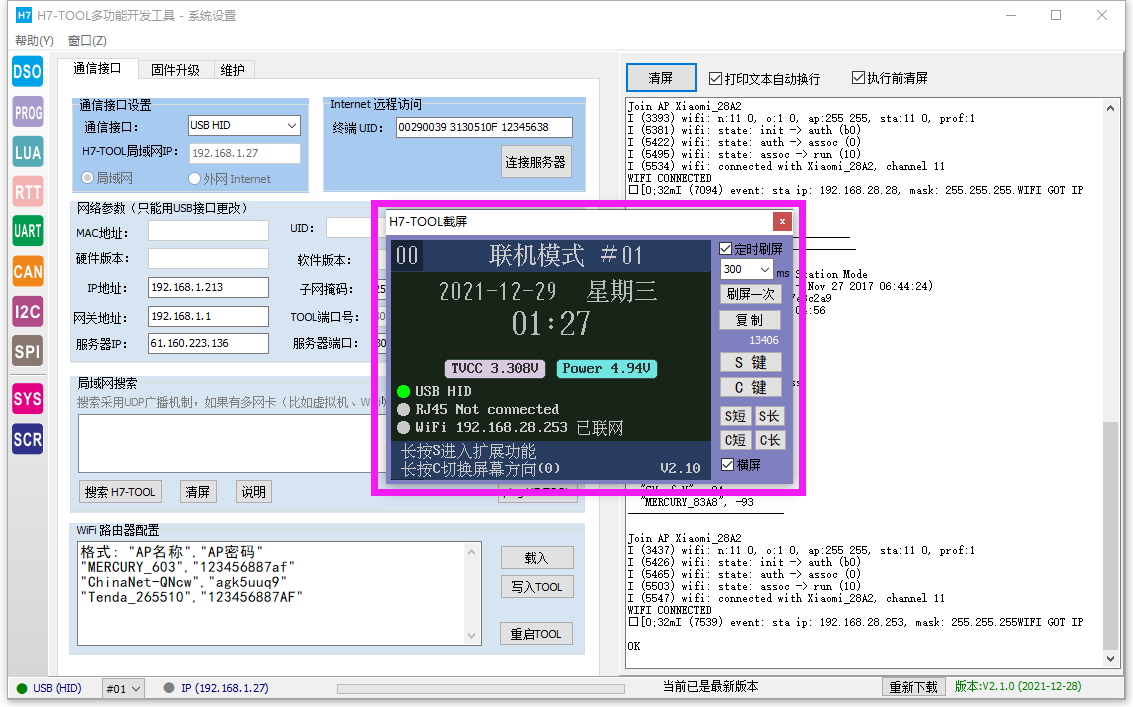Click the H7-TOOL screen capture preview
1133x707 pixels.
click(551, 360)
